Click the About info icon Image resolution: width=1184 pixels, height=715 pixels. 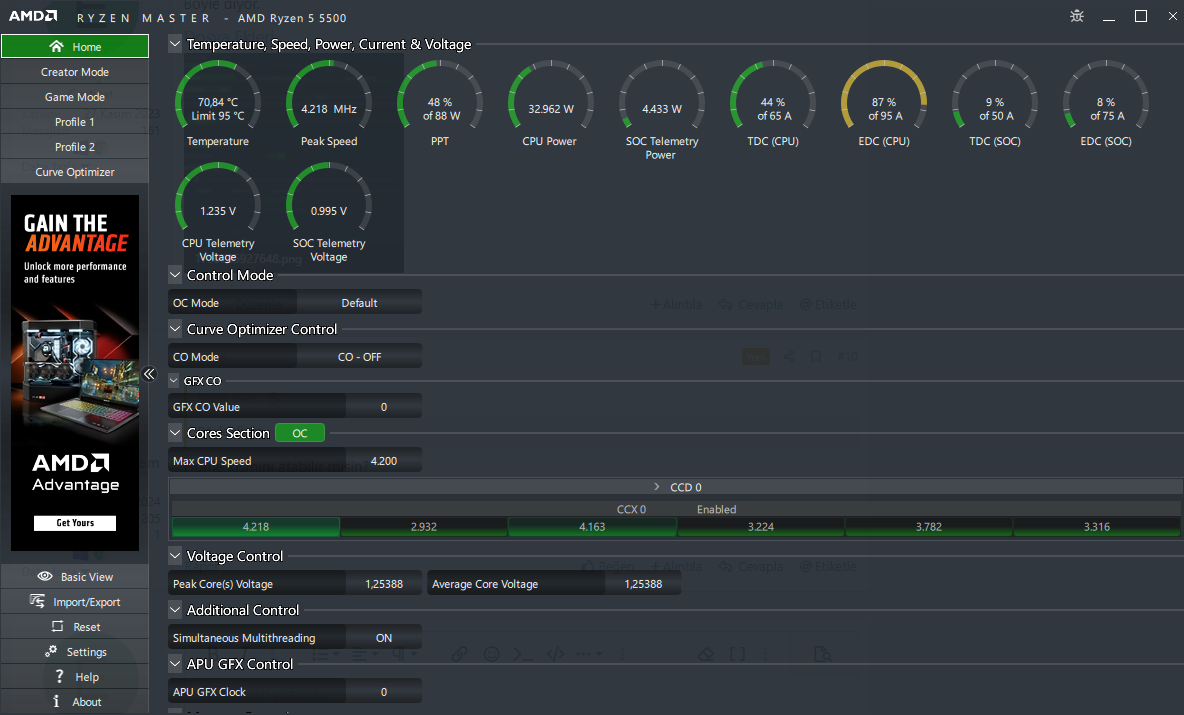point(56,701)
